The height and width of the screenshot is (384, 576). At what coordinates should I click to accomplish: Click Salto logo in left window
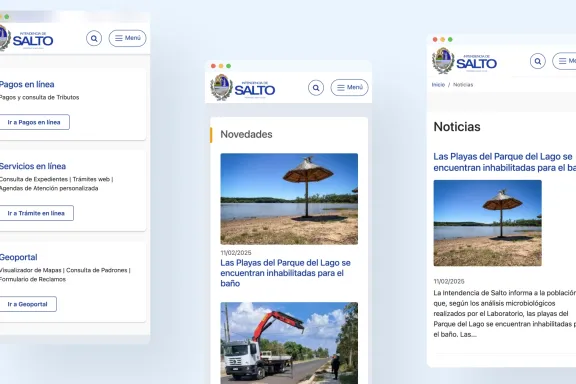coord(26,38)
